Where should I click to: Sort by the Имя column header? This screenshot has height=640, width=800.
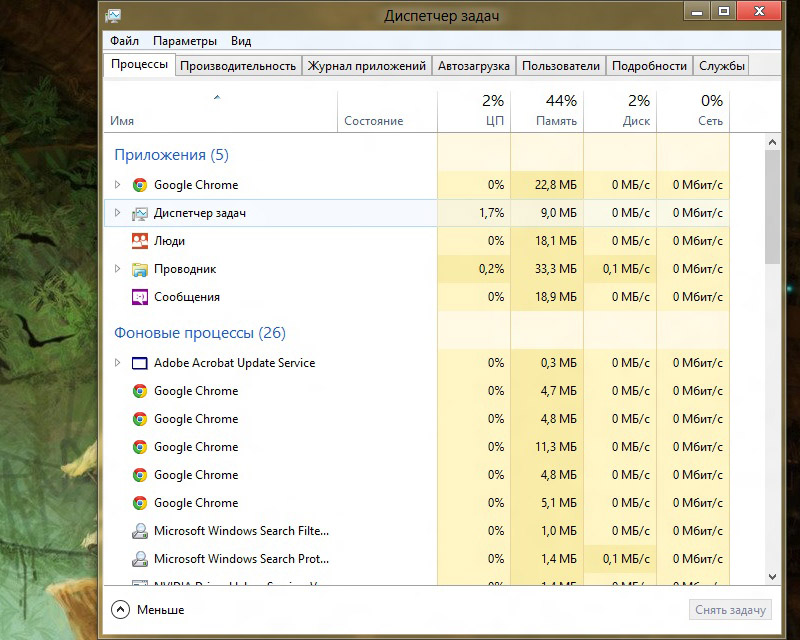coord(220,112)
